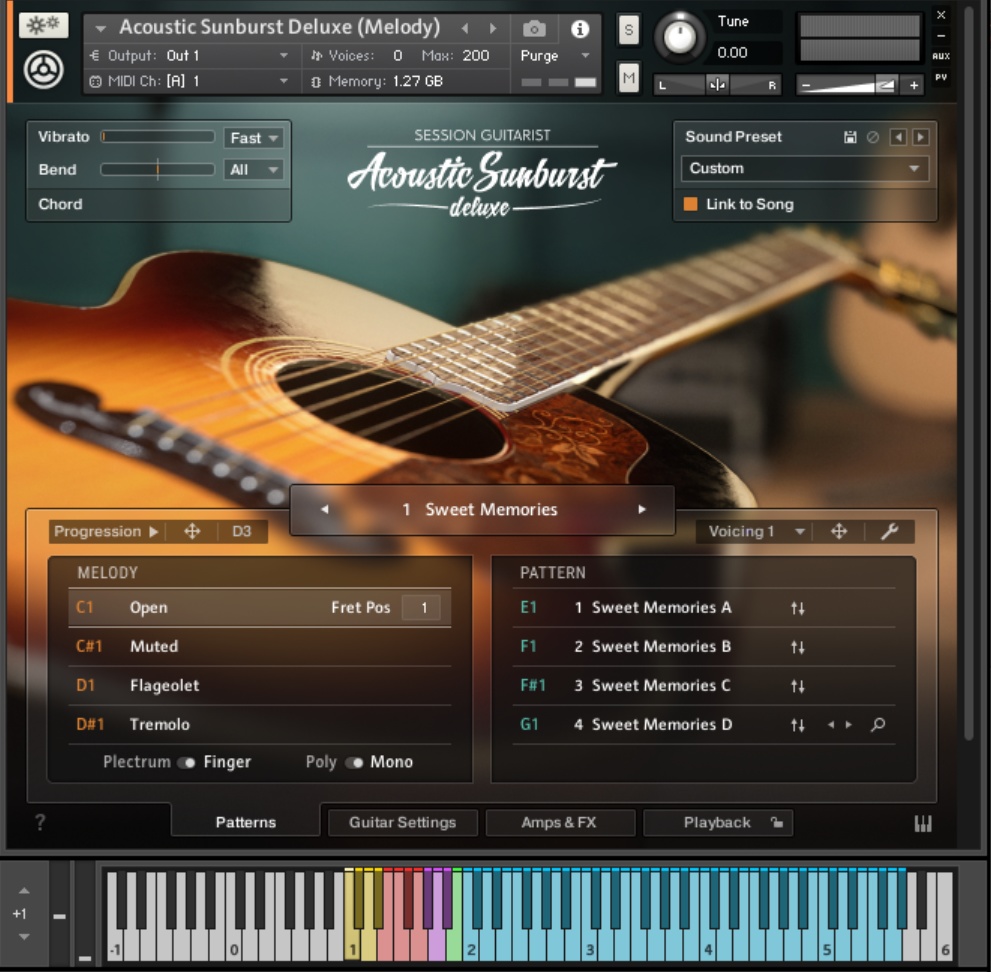This screenshot has width=991, height=972.
Task: Open the instrument info icon
Action: coord(580,29)
